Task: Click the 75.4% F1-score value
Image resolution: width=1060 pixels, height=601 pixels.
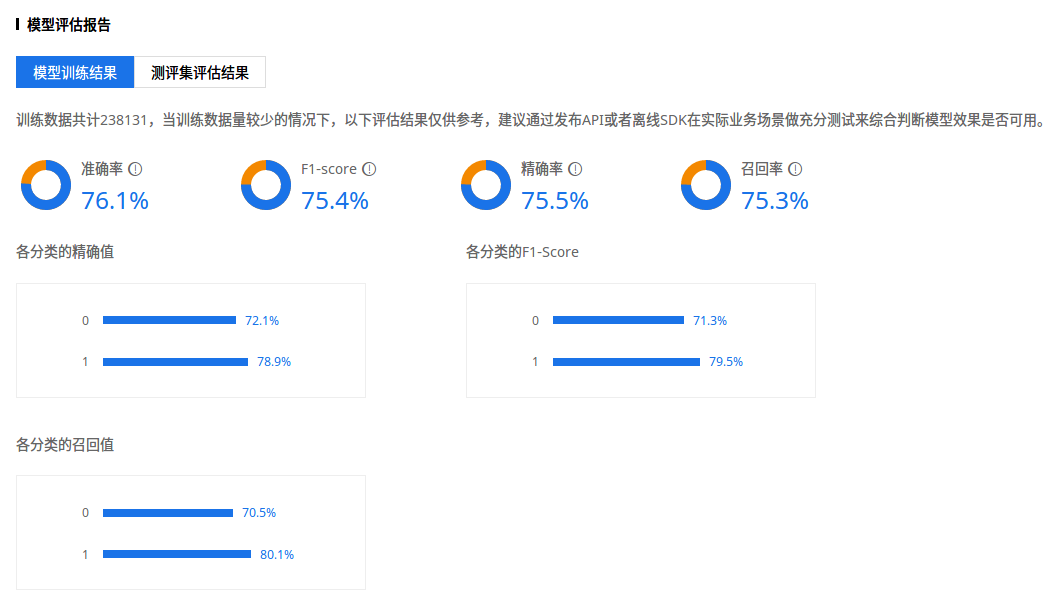Action: pyautogui.click(x=335, y=201)
